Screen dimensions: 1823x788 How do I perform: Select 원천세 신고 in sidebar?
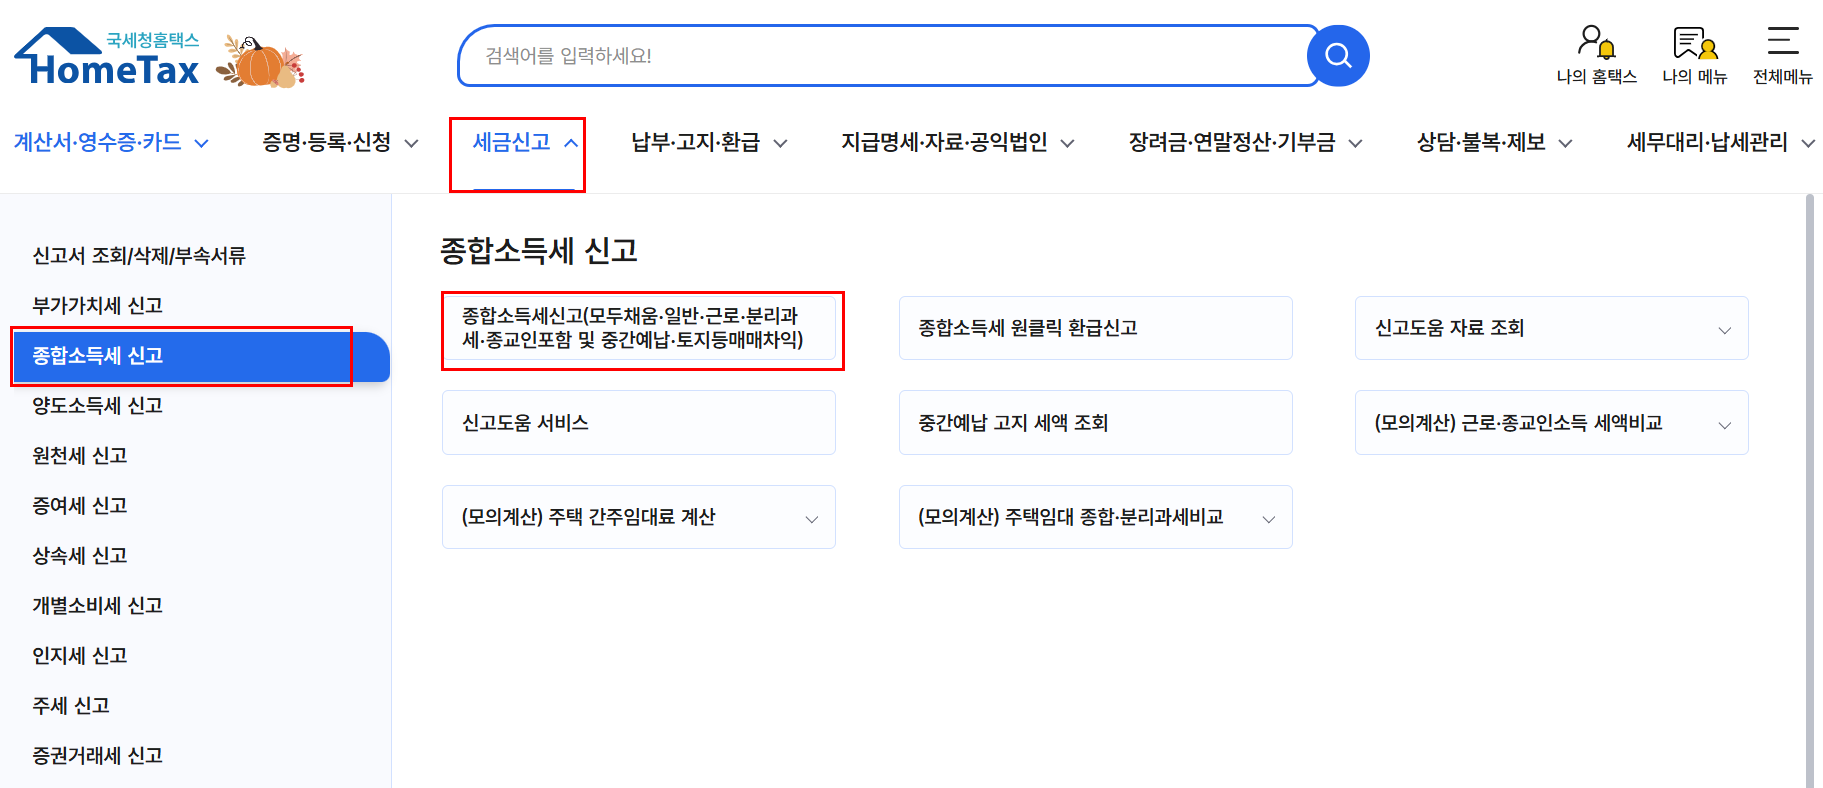(80, 455)
